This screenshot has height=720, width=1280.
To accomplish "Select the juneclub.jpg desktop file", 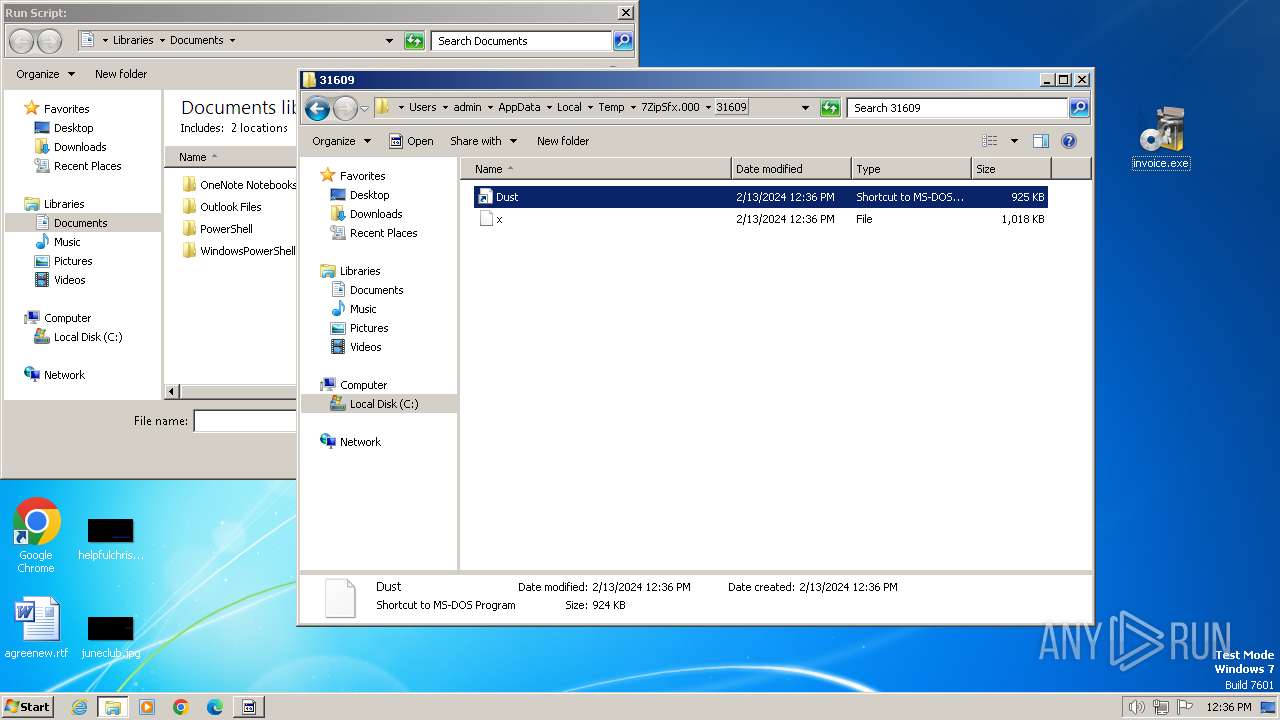I will [x=110, y=636].
